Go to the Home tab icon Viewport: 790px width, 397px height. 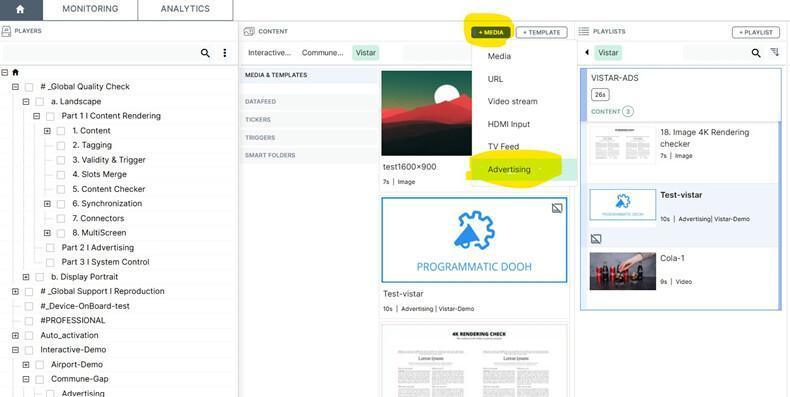click(20, 10)
